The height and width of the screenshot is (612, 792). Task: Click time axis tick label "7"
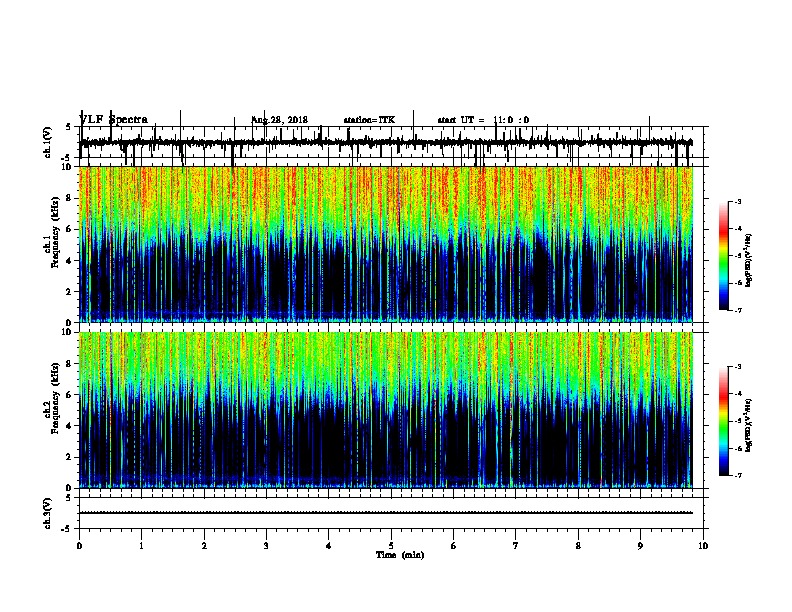(x=516, y=546)
